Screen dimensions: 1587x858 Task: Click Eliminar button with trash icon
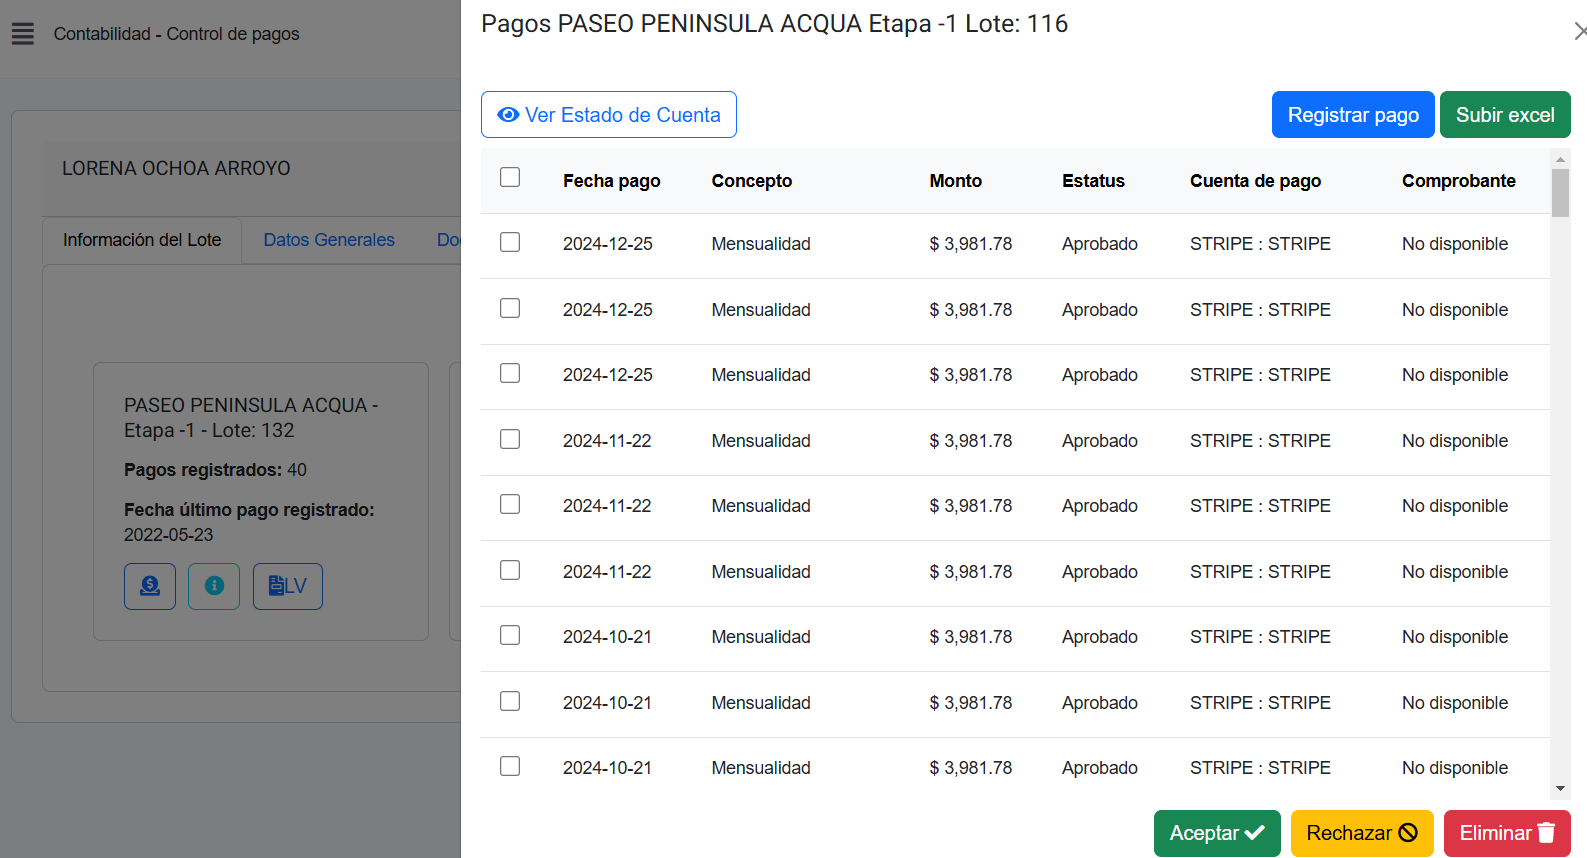point(1506,833)
